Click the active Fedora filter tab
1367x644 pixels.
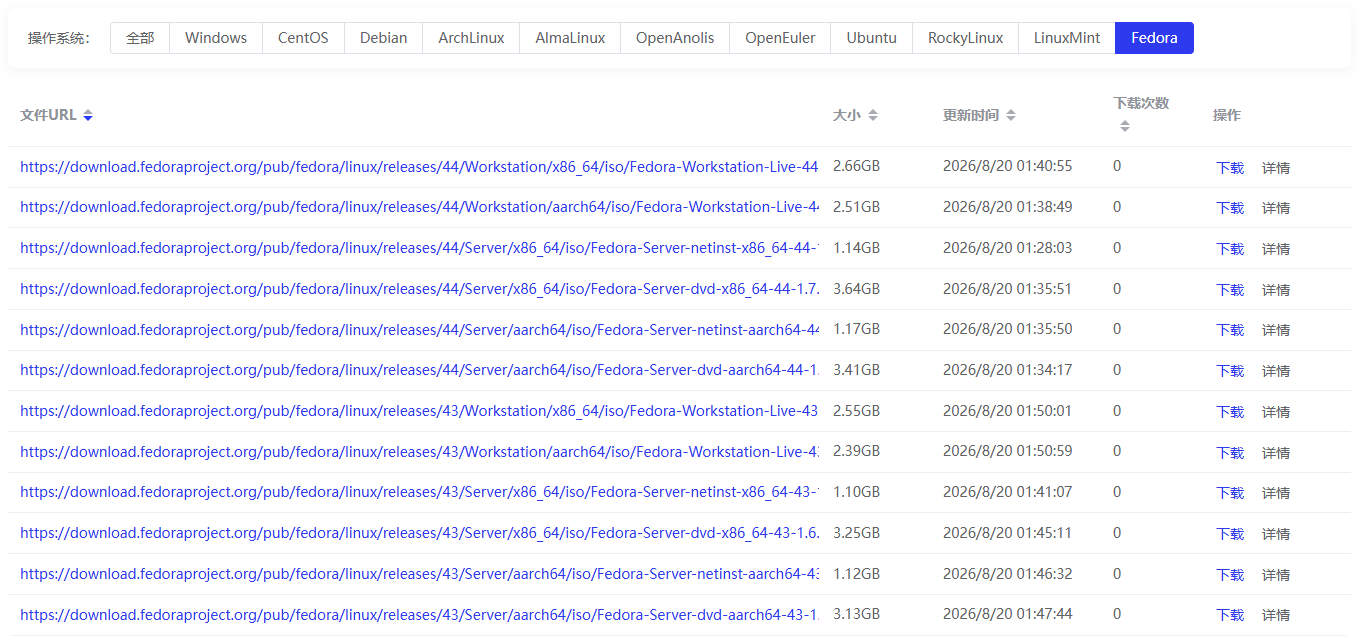click(x=1154, y=38)
